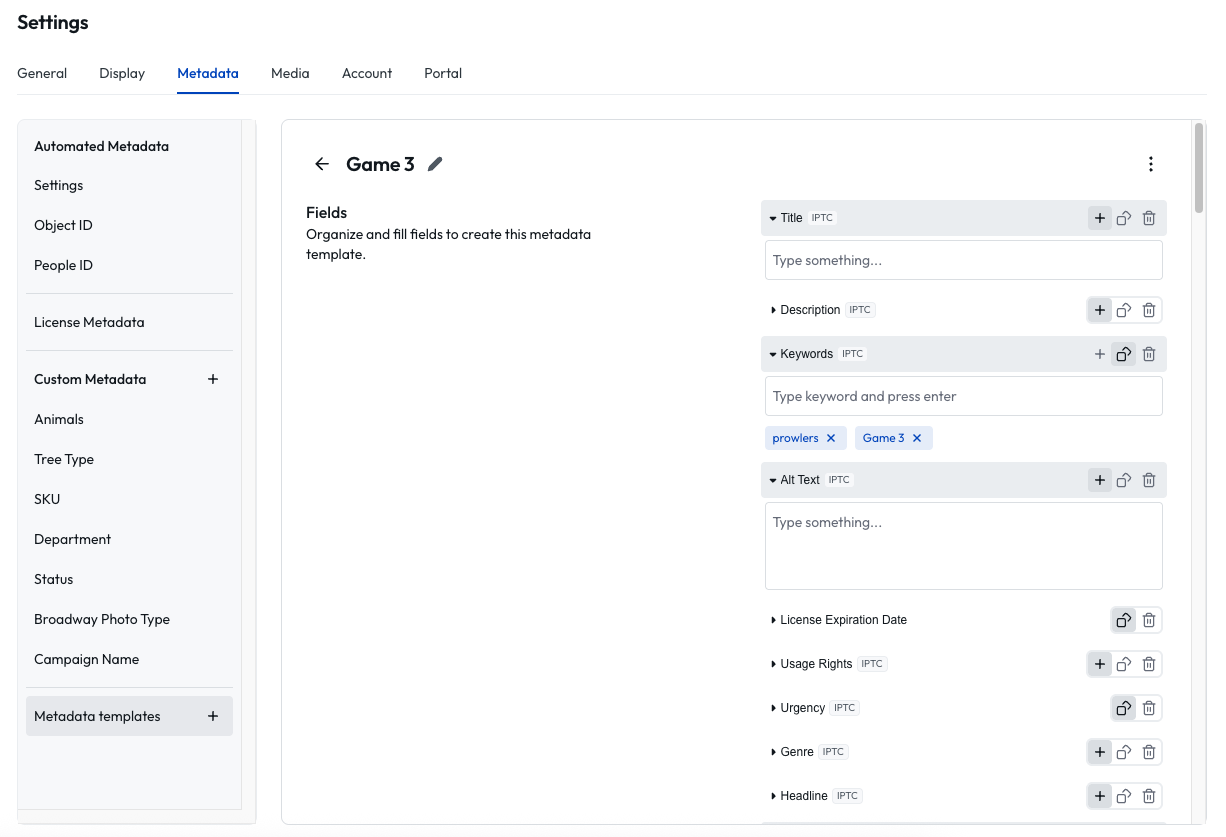Click the plus icon on Description field
The image size is (1226, 837).
[x=1100, y=310]
